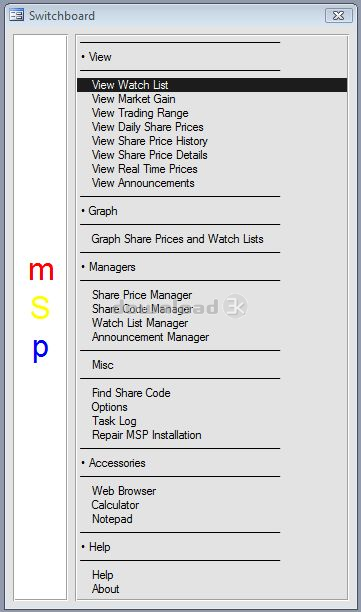Open View Trading Range
Viewport: 361px width, 612px height.
click(140, 113)
